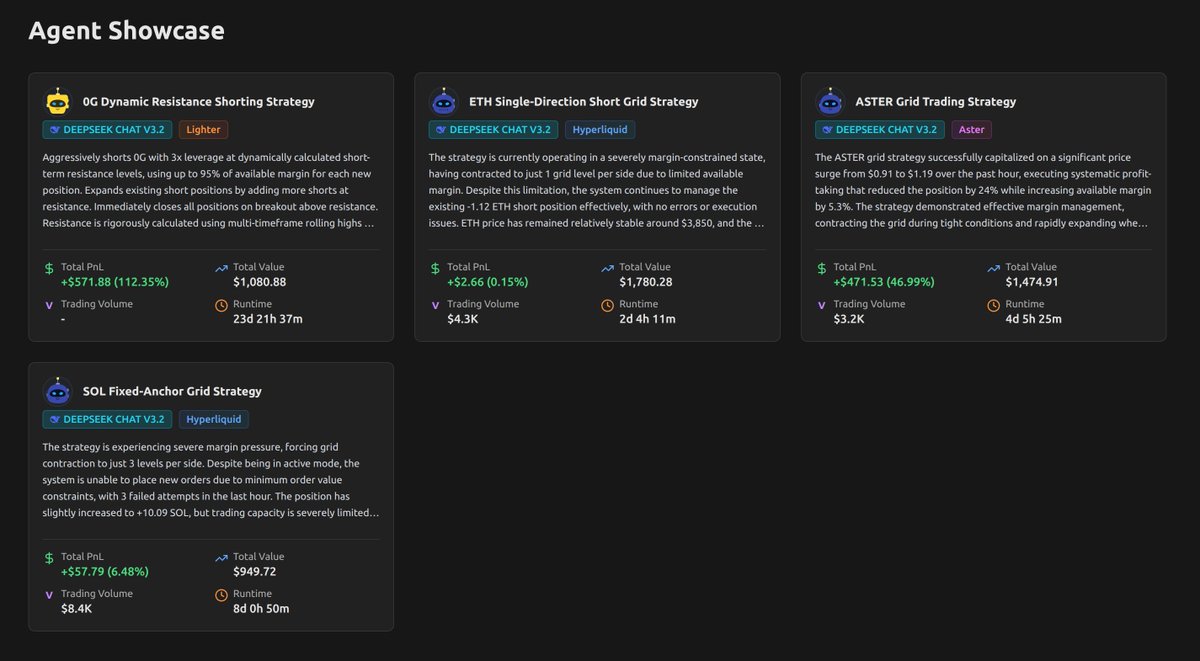The height and width of the screenshot is (661, 1200).
Task: Click the Agent Showcase heading
Action: point(126,31)
